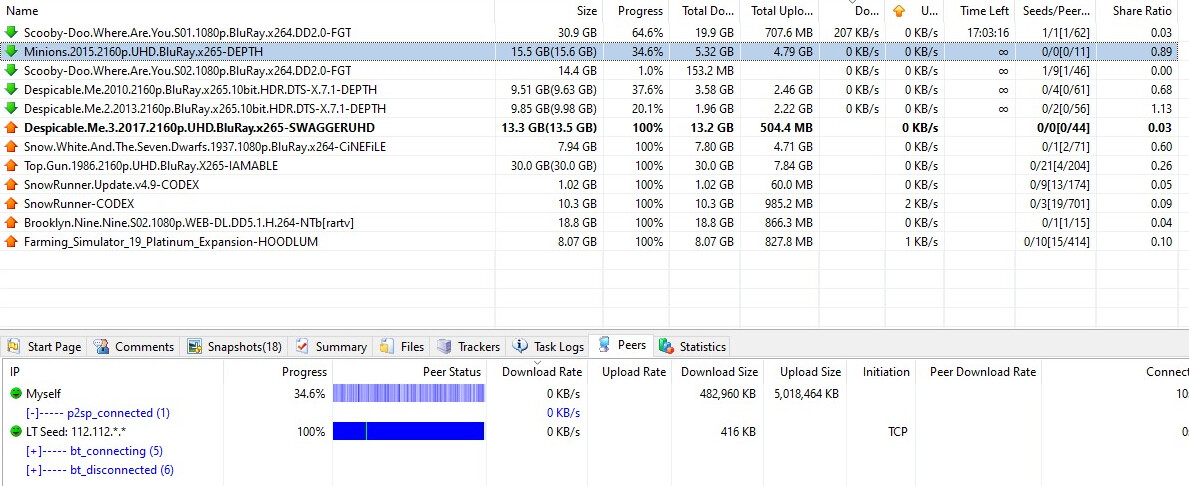Viewport: 1189px width, 486px height.
Task: Sort the list by Size column header
Action: (586, 11)
